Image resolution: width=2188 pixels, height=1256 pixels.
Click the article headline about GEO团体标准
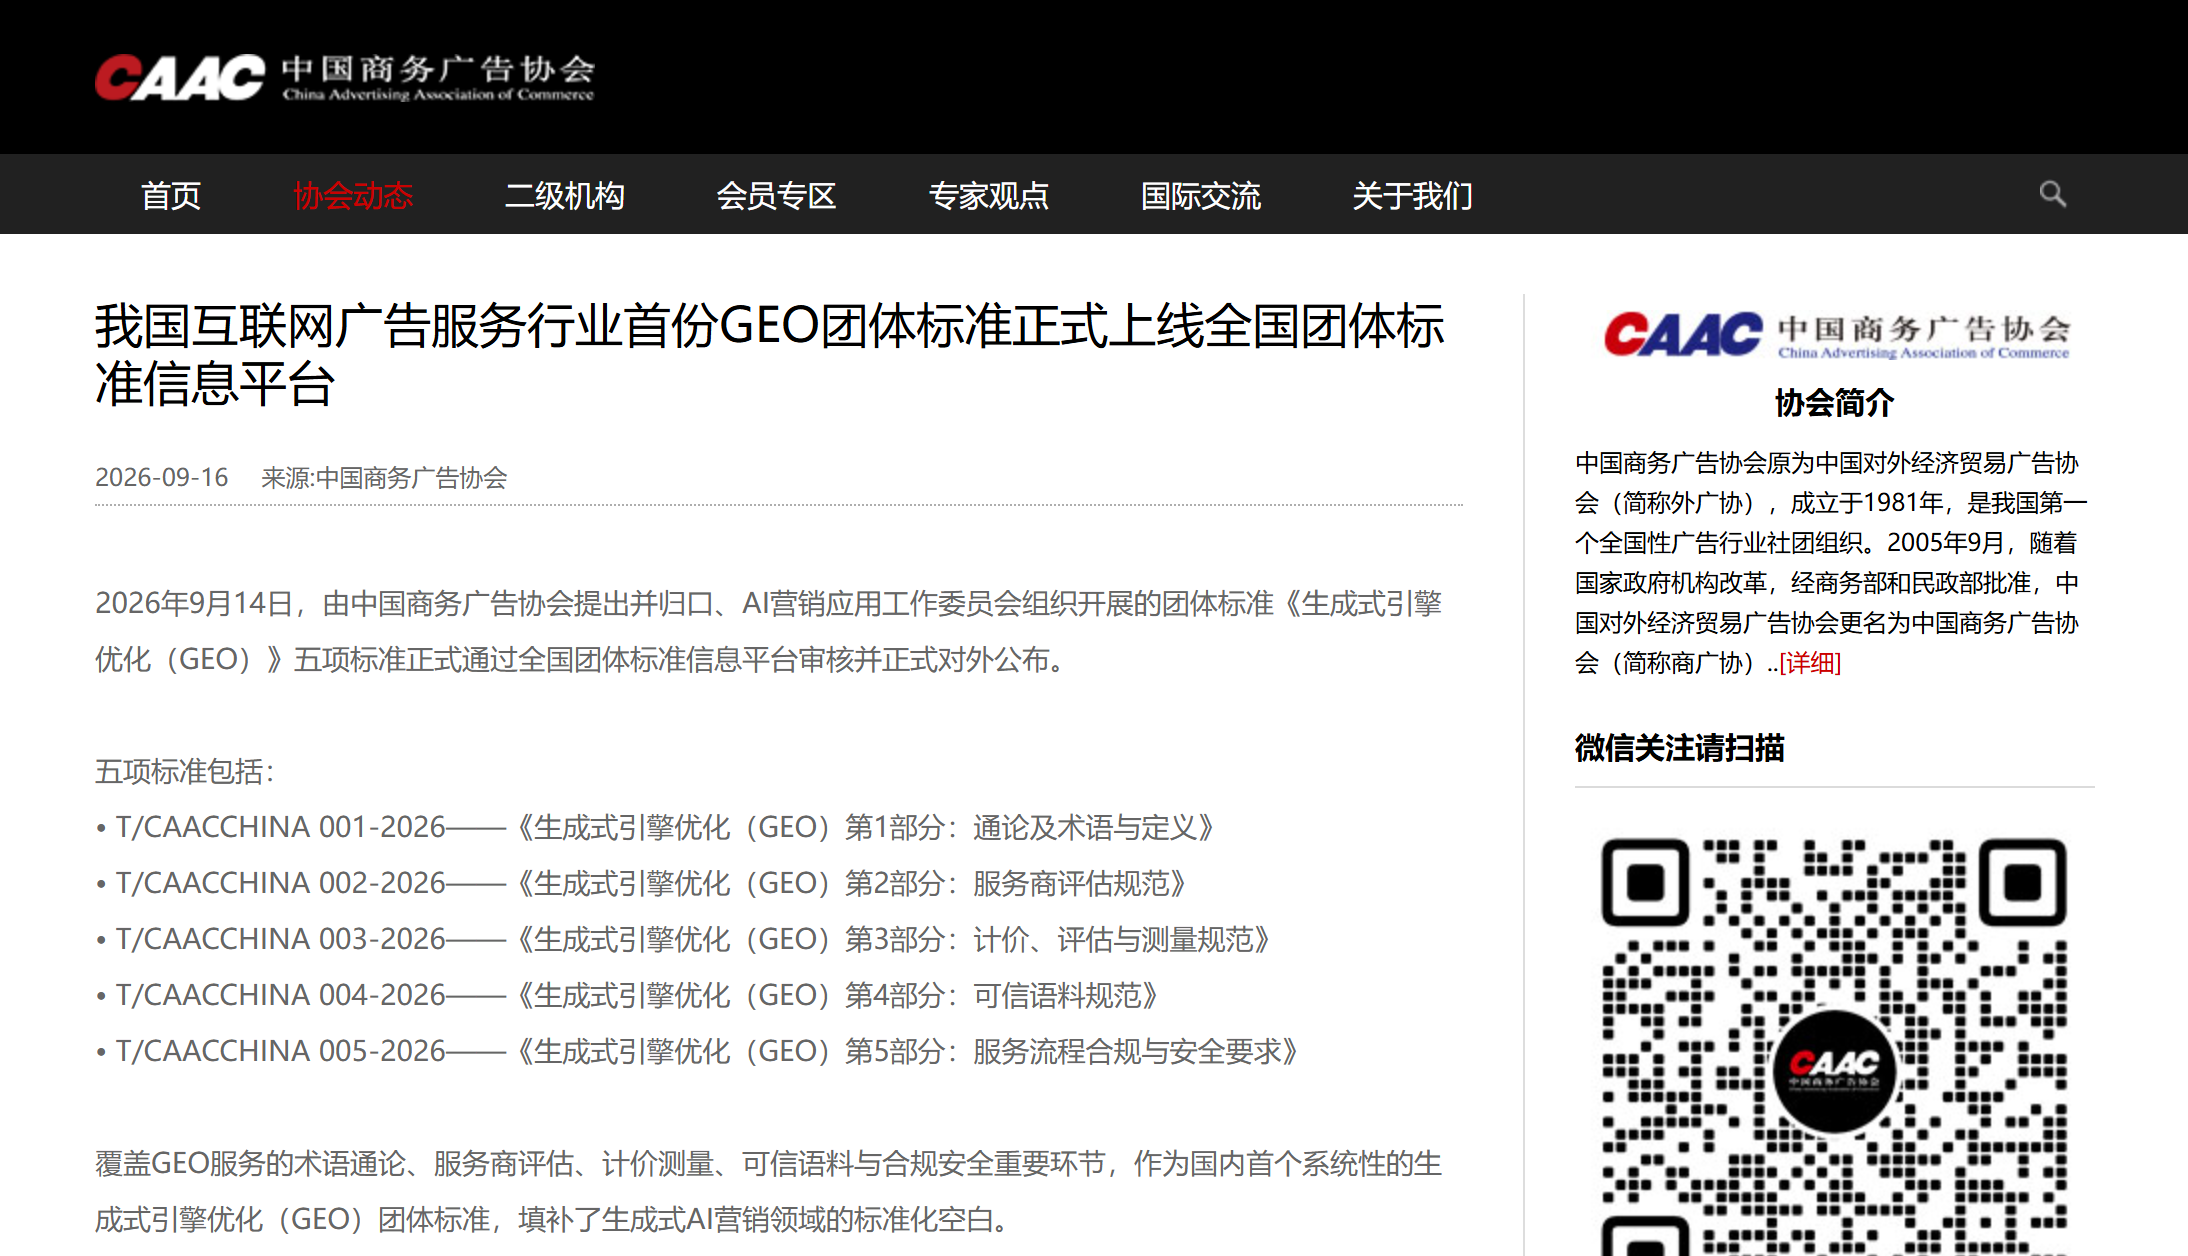pos(770,354)
